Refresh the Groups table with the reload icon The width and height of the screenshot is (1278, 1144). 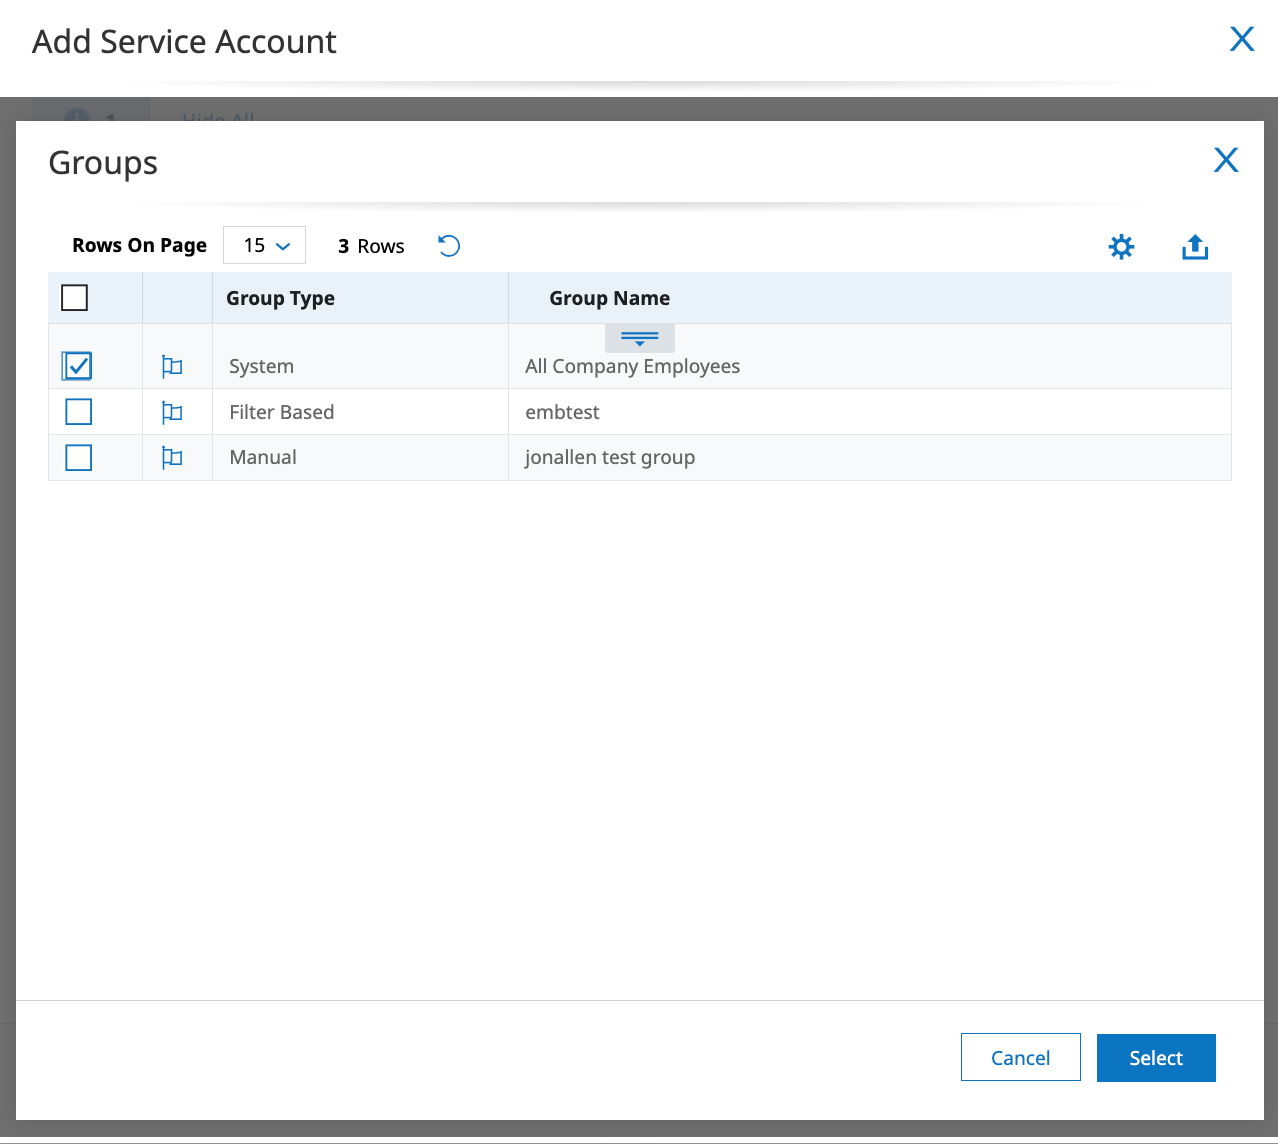449,246
